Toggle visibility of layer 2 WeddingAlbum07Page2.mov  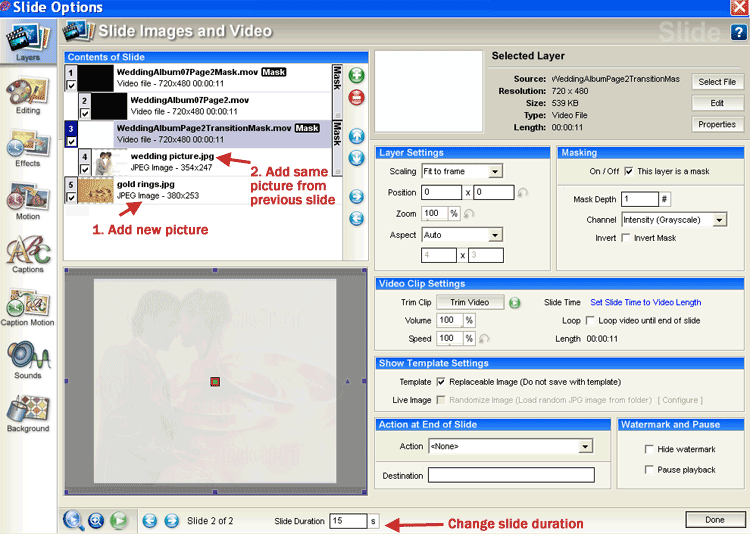pyautogui.click(x=85, y=113)
